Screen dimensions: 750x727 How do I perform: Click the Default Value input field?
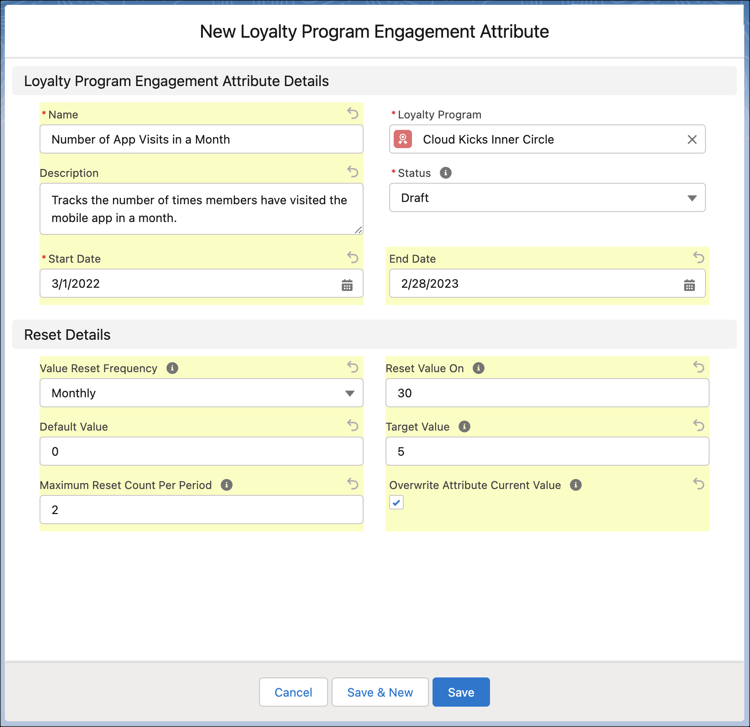click(x=201, y=451)
